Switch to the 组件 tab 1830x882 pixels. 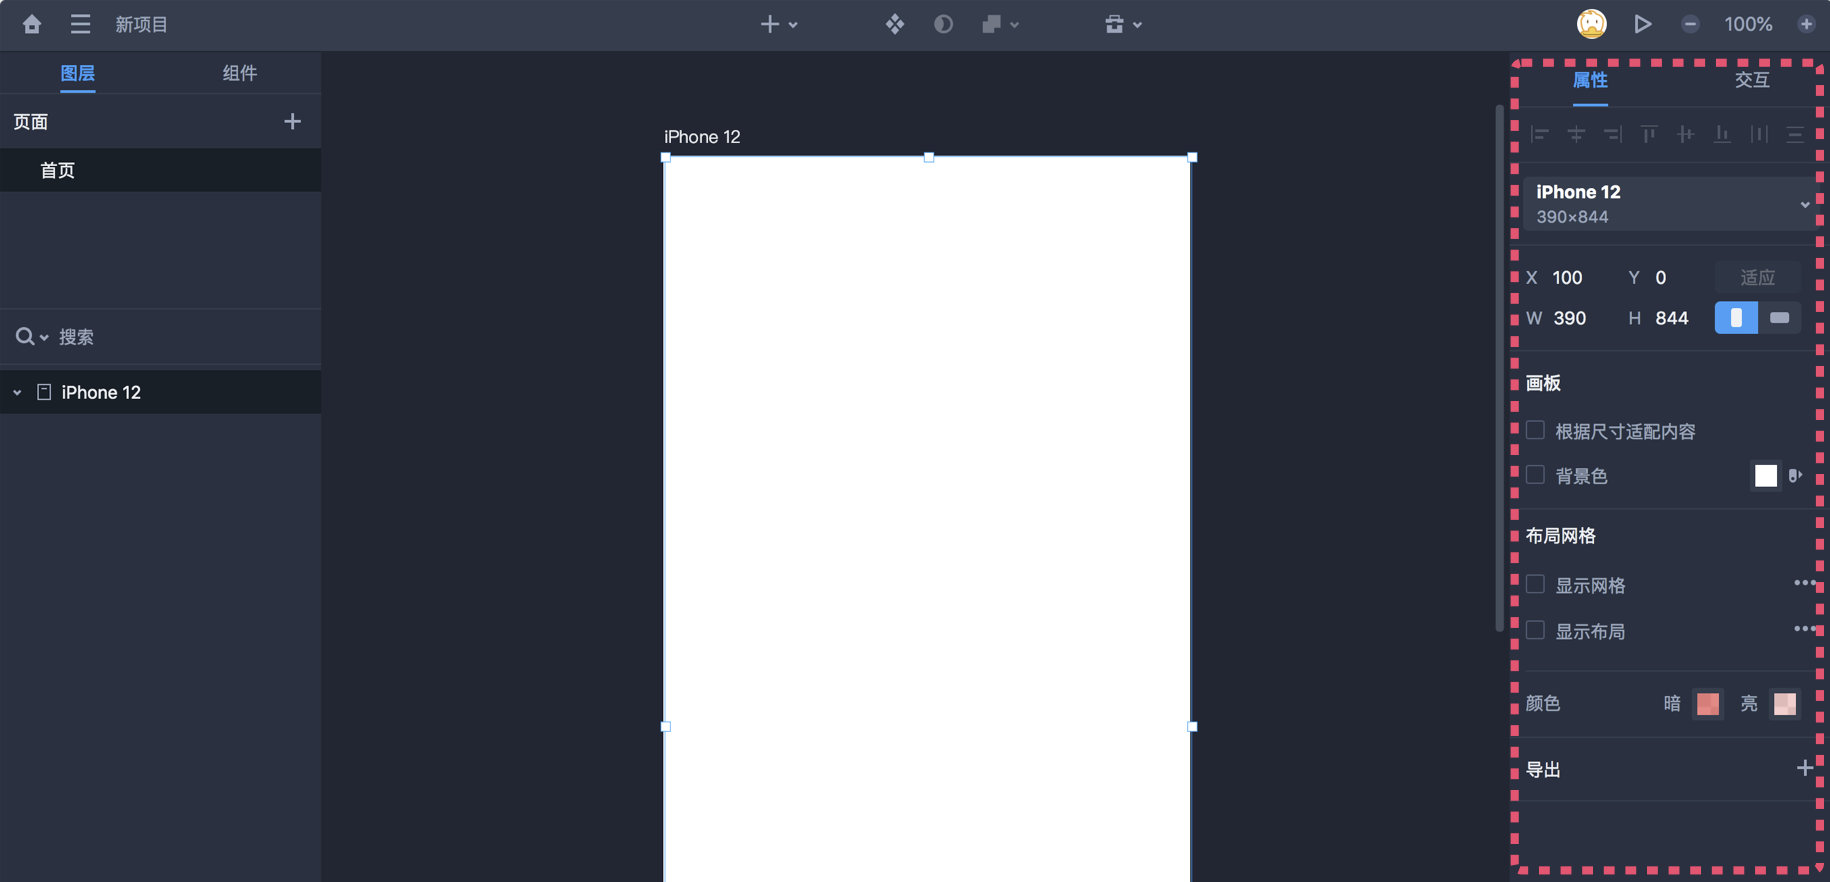click(x=239, y=73)
